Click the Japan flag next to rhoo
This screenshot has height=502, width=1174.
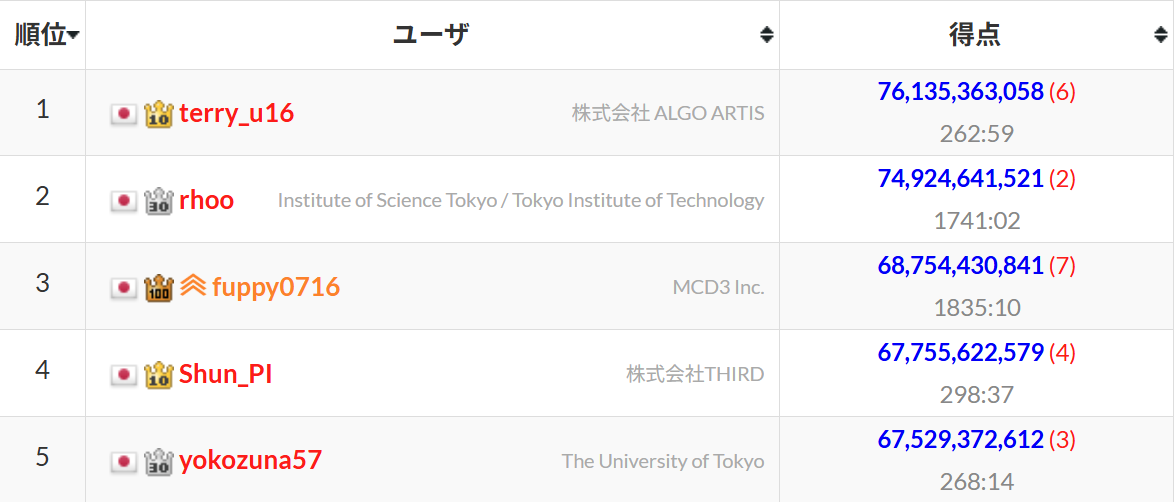[124, 201]
